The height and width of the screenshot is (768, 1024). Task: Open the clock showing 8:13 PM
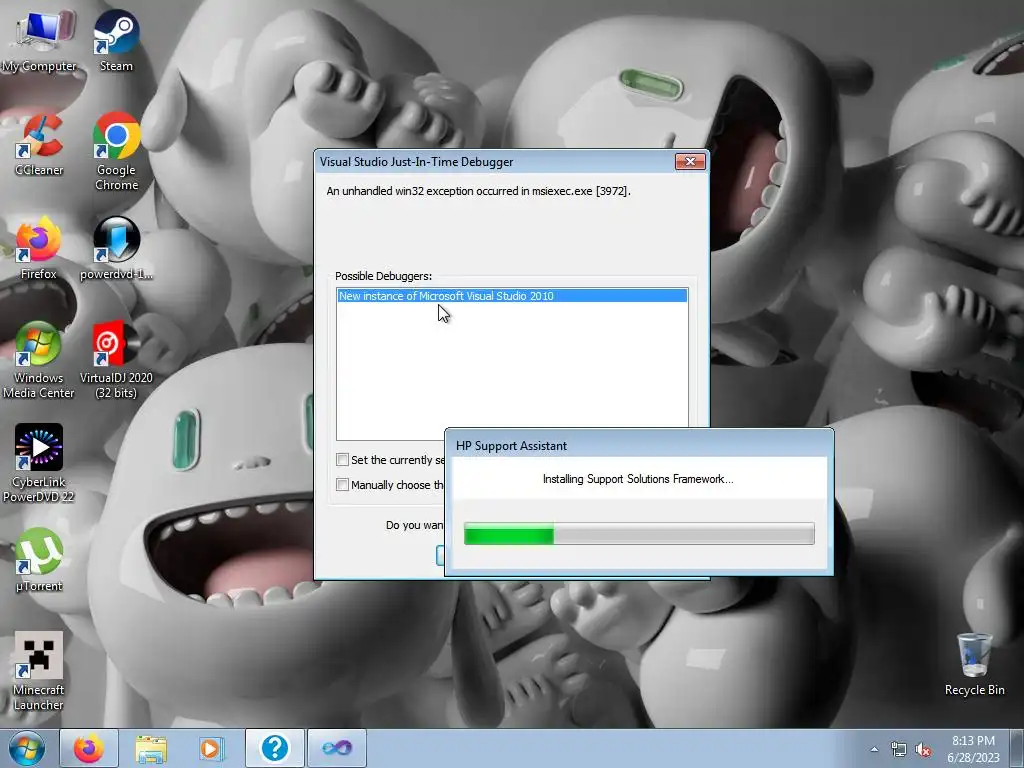coord(973,748)
